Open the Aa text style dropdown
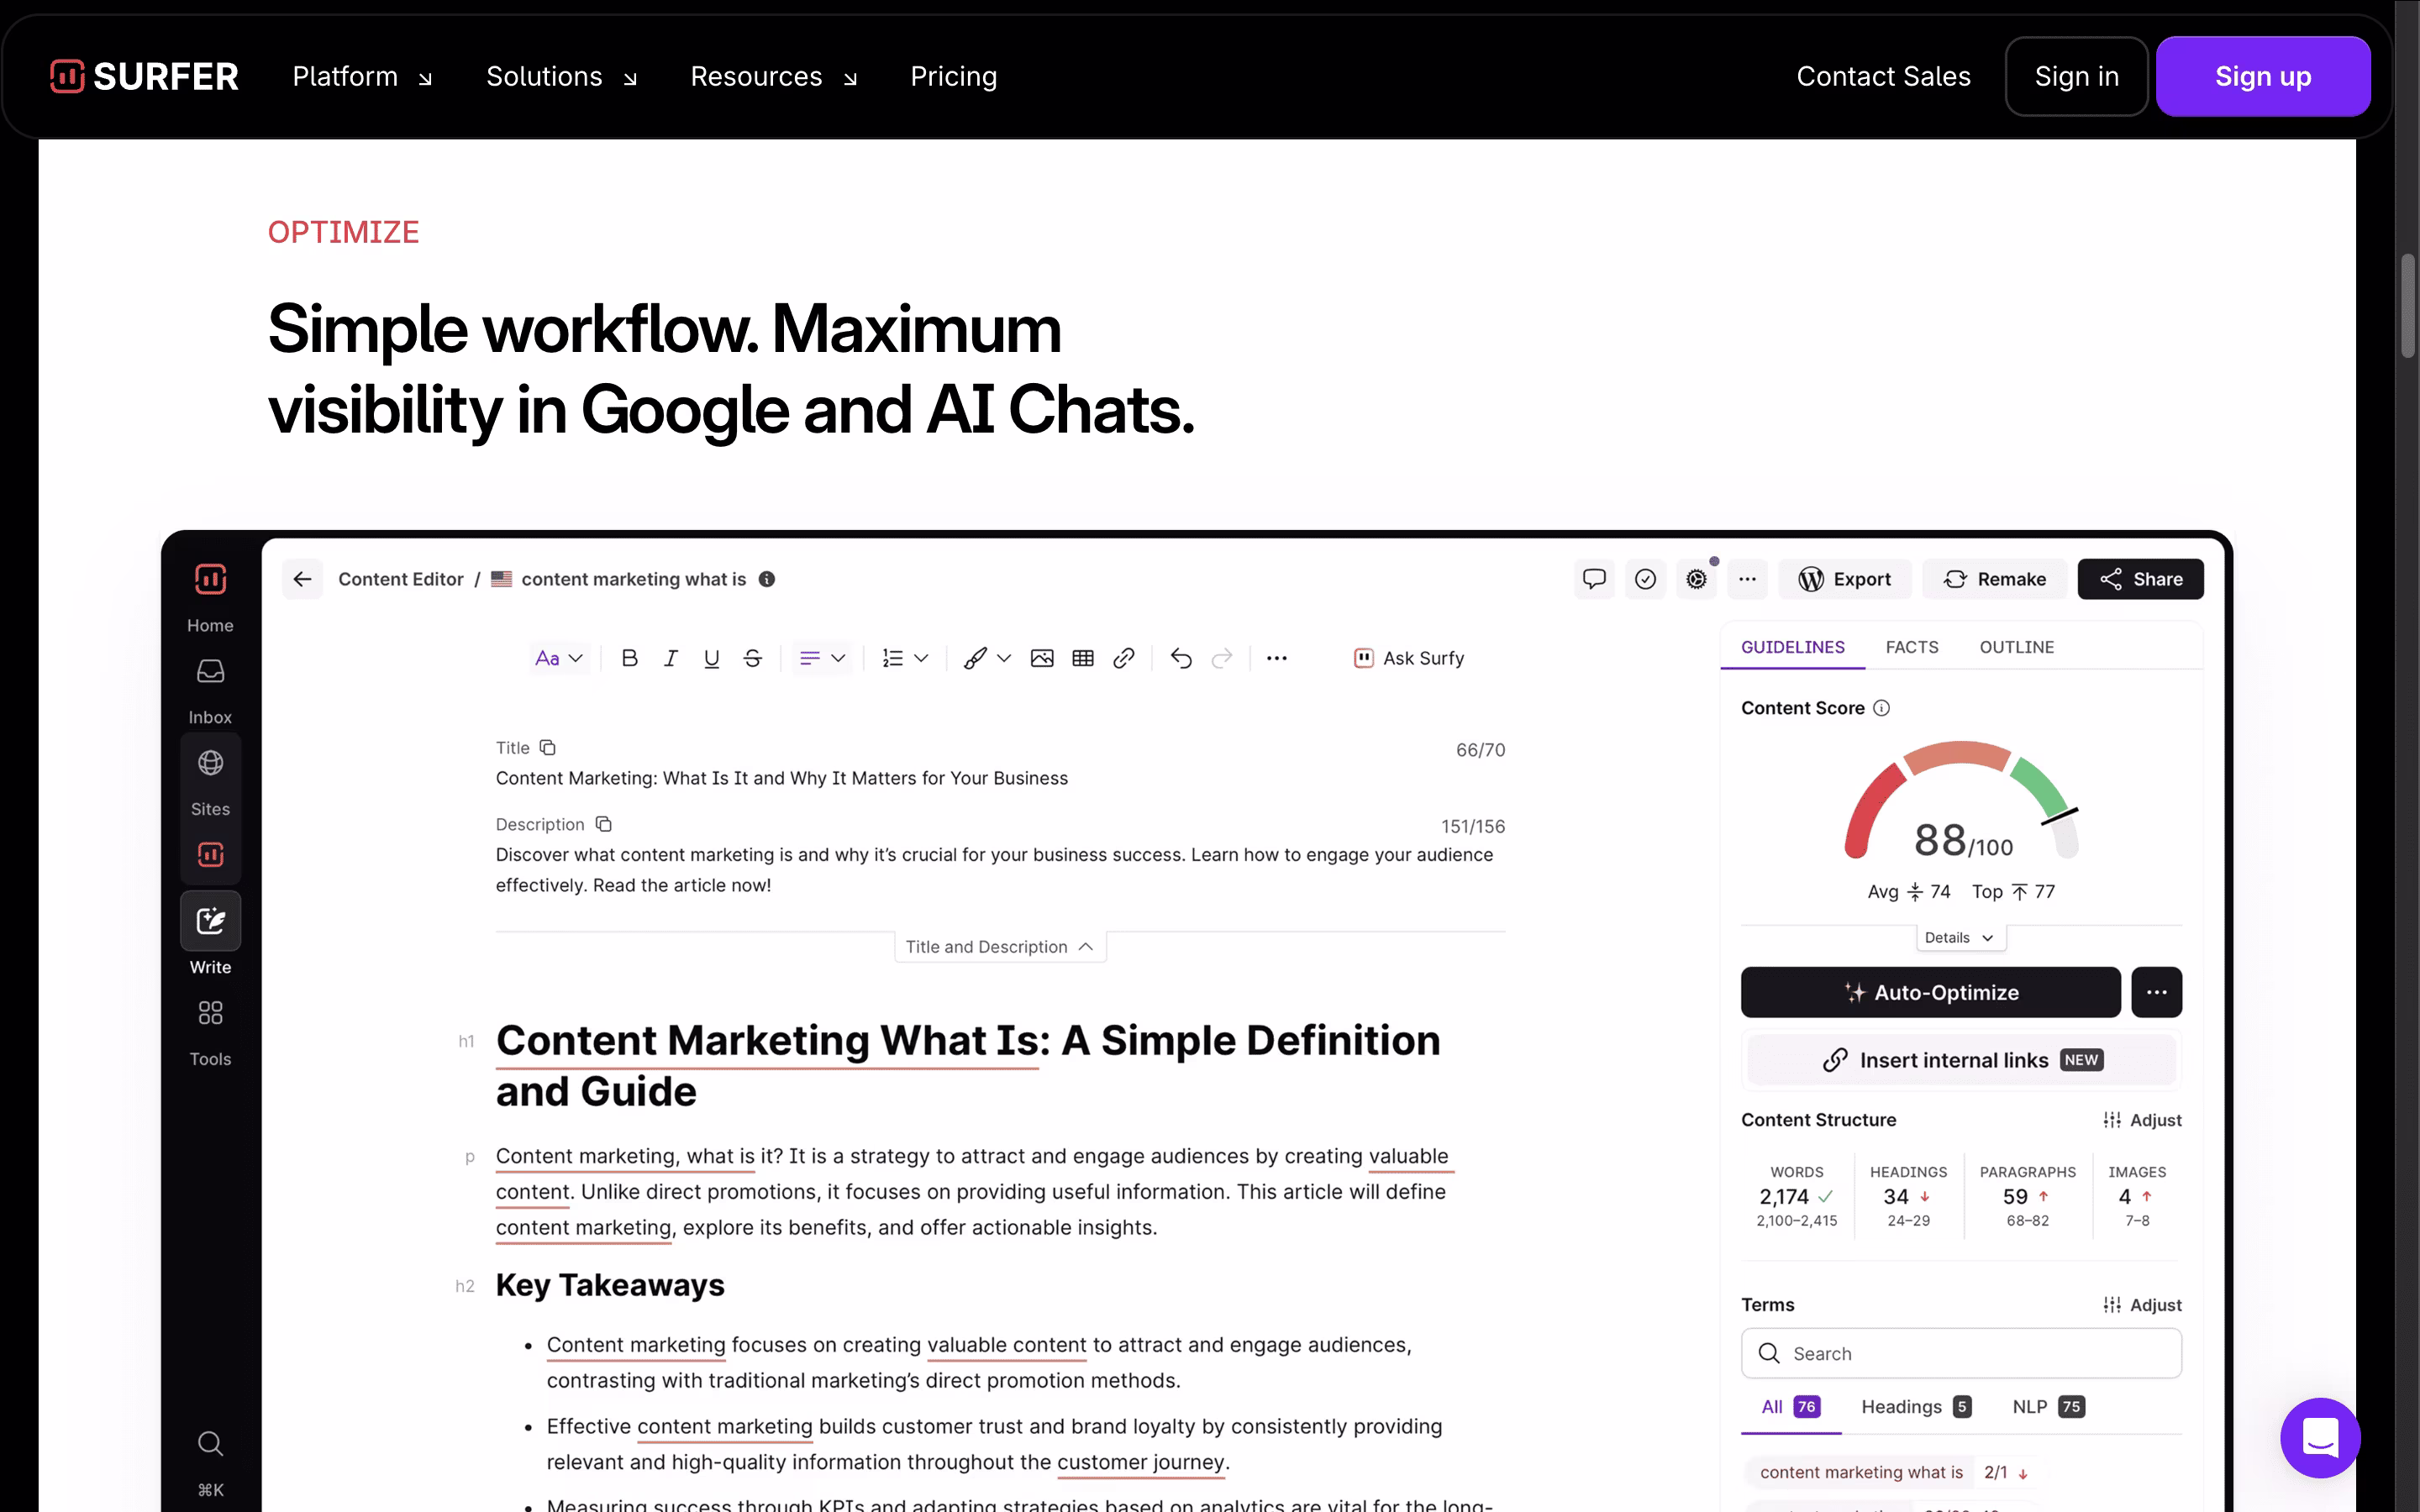The width and height of the screenshot is (2420, 1512). (558, 658)
